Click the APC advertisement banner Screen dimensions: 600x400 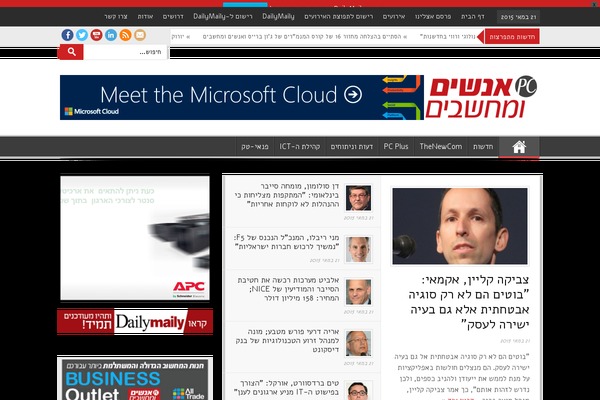tap(135, 238)
